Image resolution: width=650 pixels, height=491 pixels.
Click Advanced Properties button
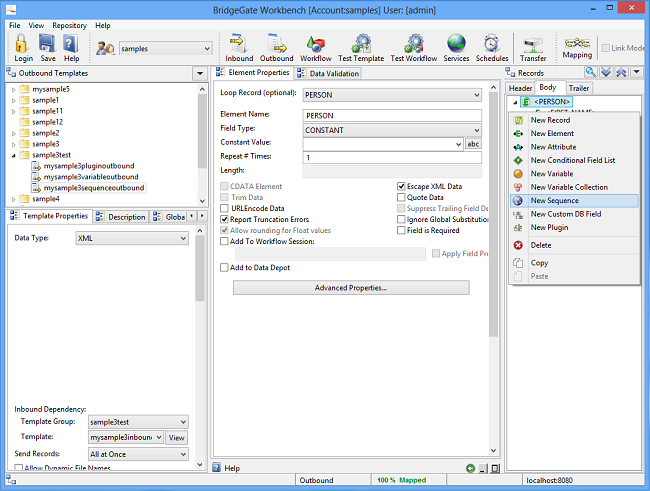351,288
